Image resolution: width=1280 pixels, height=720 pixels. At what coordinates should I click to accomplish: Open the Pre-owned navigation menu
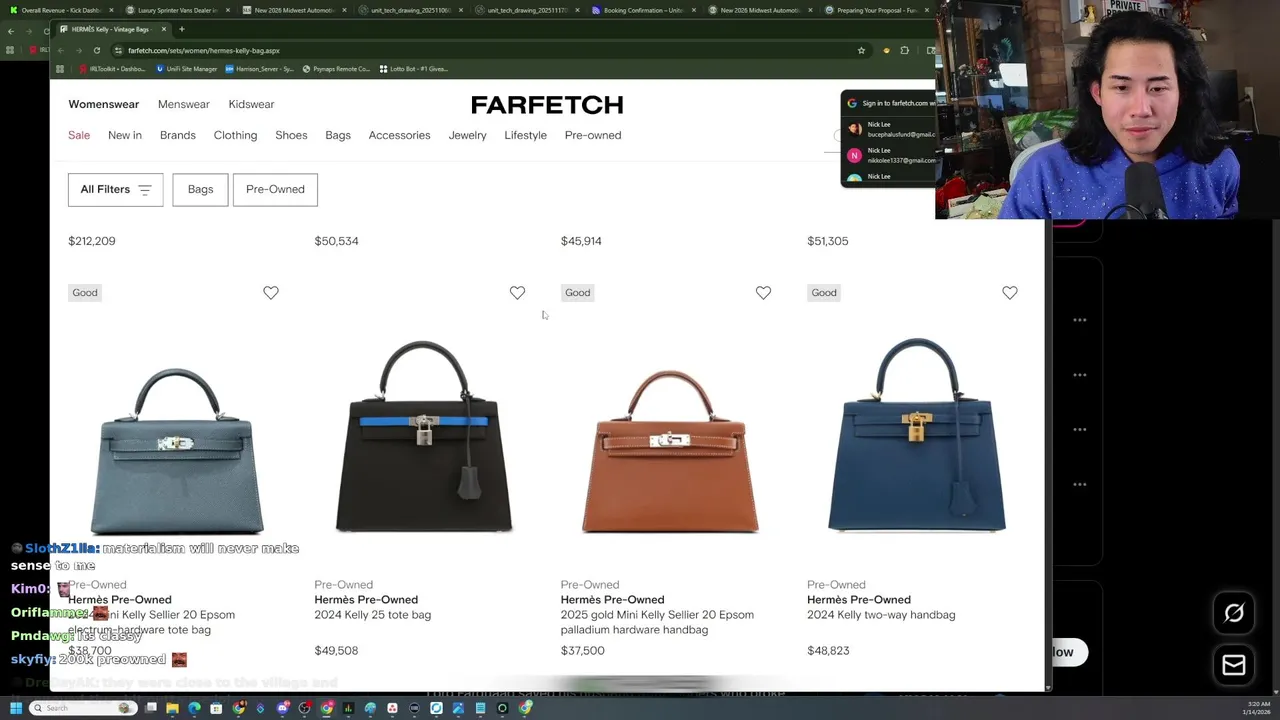[x=593, y=135]
